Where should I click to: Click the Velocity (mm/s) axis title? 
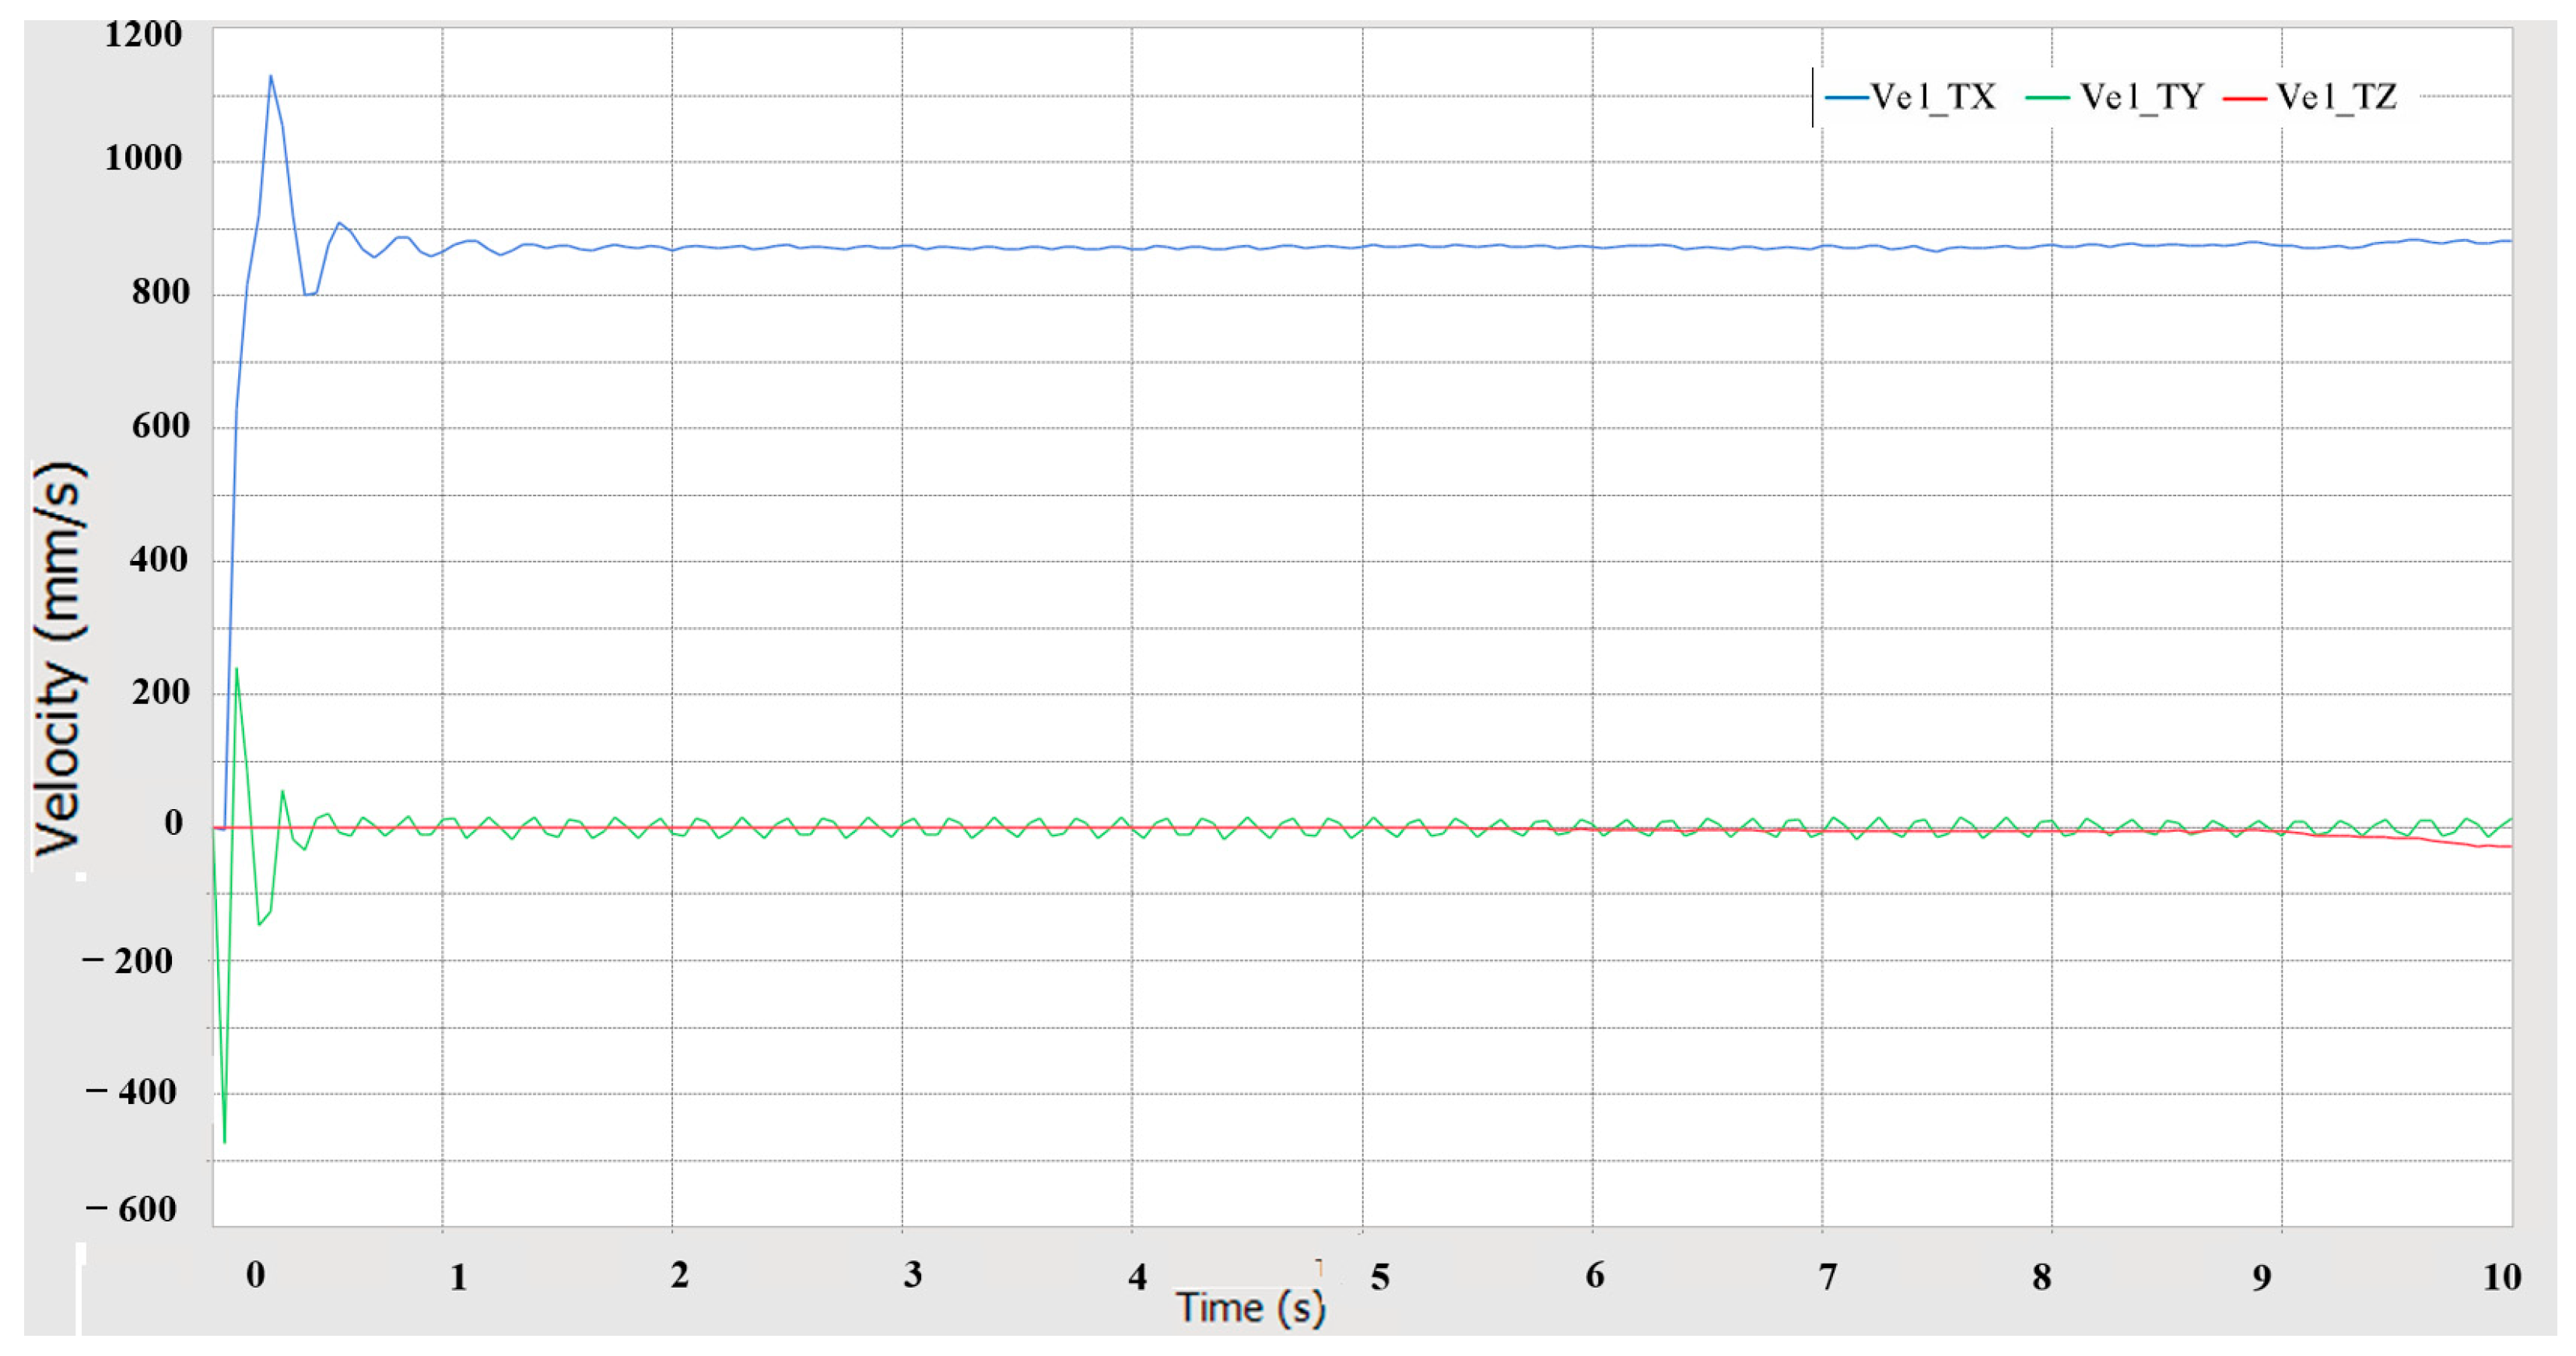[60, 658]
